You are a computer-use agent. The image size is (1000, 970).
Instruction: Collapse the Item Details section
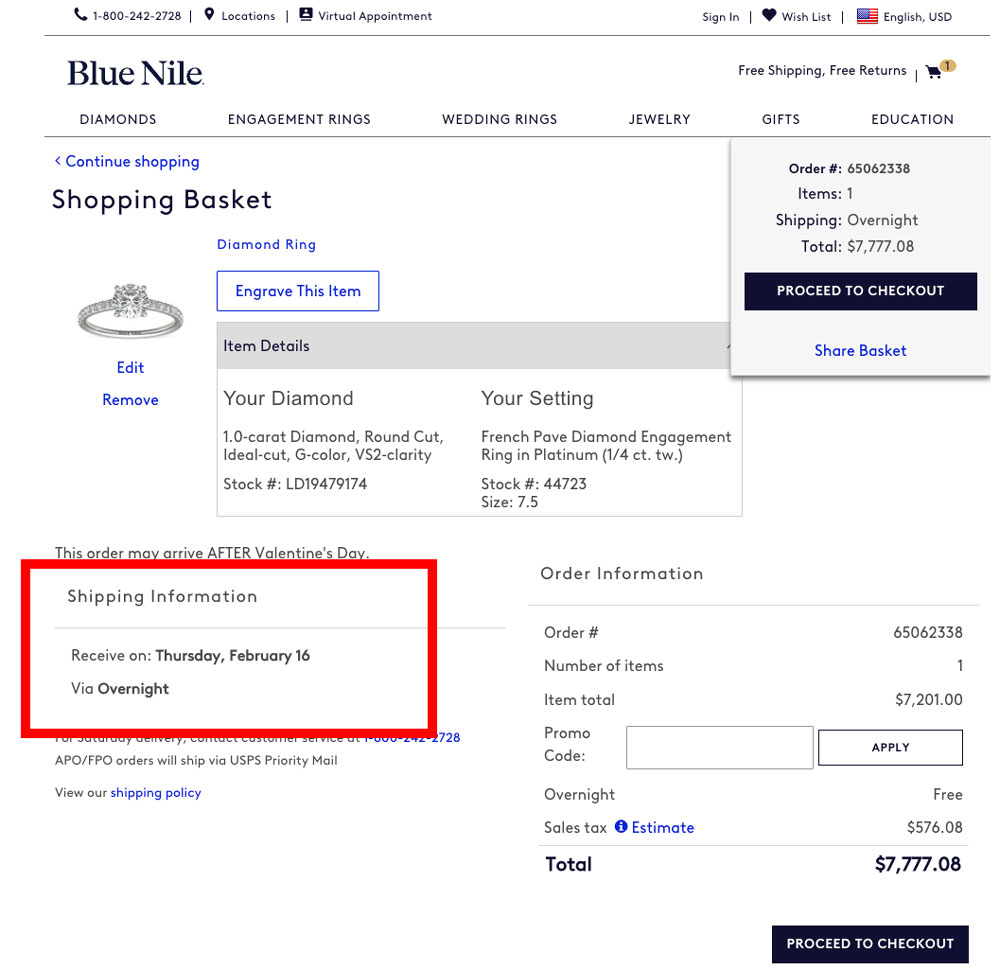pyautogui.click(x=731, y=346)
